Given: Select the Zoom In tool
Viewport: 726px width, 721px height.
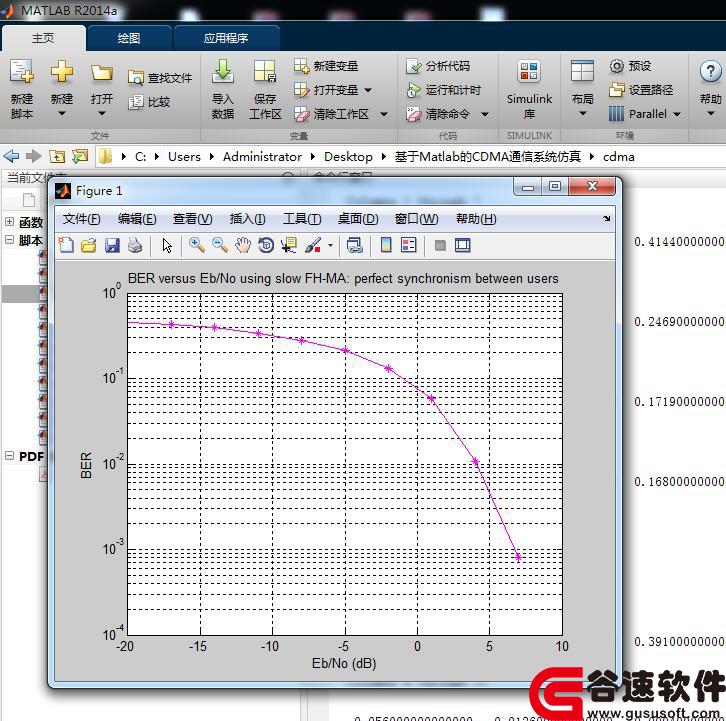Looking at the screenshot, I should (x=197, y=245).
